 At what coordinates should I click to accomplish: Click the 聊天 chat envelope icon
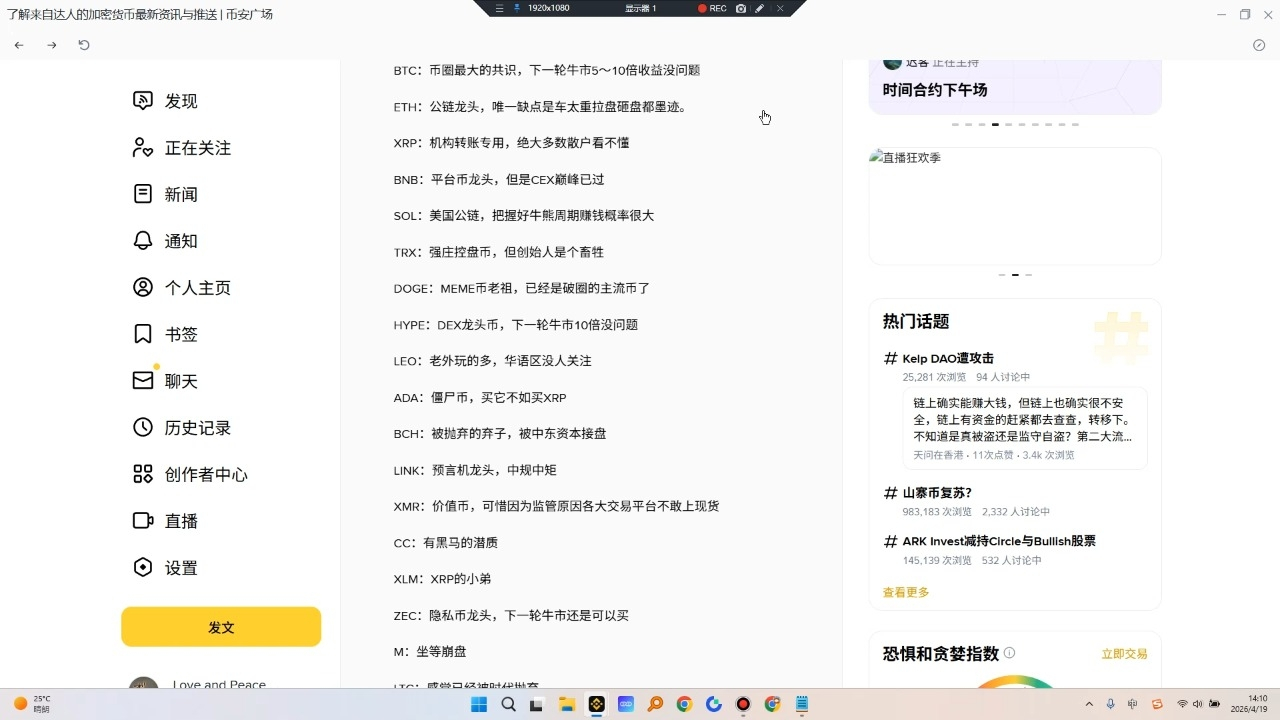[143, 381]
